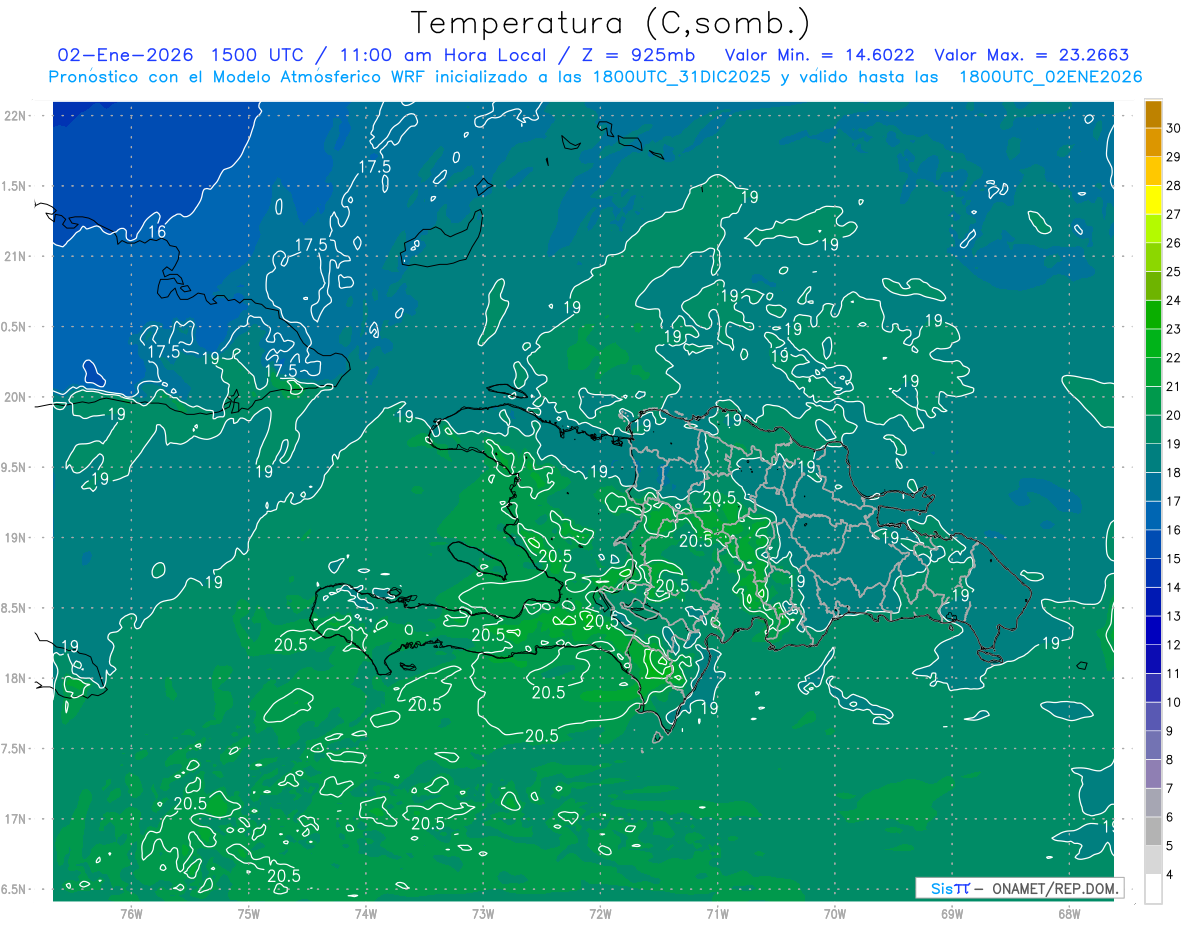
Task: Click the yellow legend swatch between 27 and 28
Action: 1153,200
